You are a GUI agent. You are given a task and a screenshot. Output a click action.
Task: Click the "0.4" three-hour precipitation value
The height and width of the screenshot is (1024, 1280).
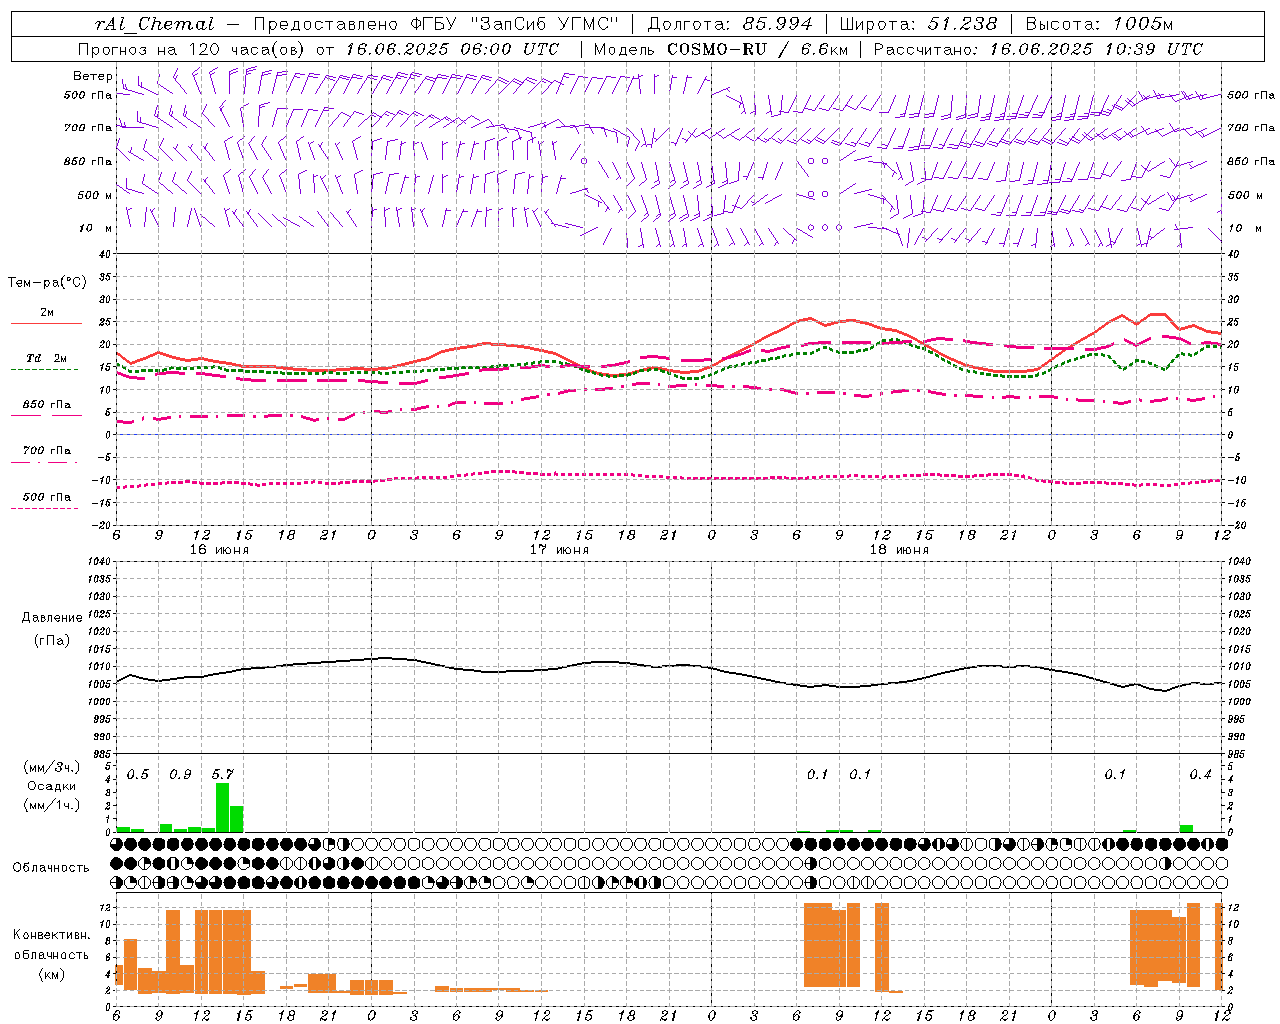point(1200,774)
